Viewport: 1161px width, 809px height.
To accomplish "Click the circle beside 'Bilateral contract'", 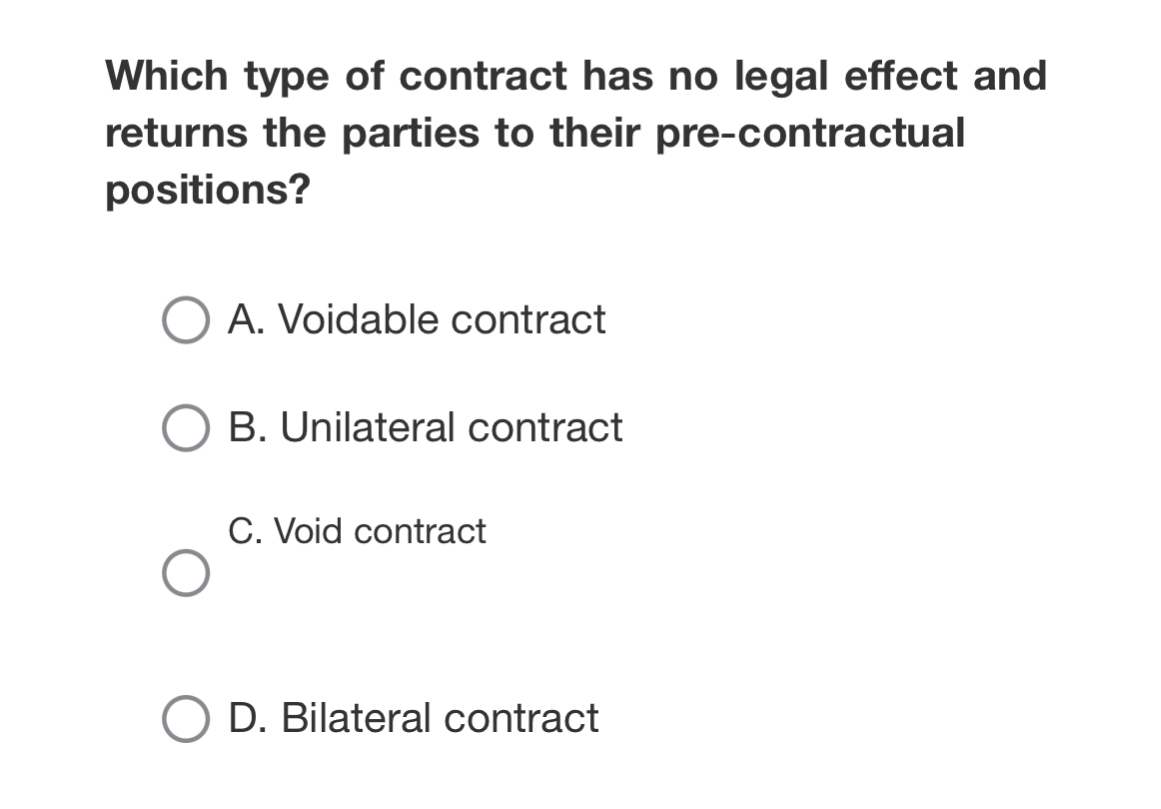I will click(x=188, y=716).
